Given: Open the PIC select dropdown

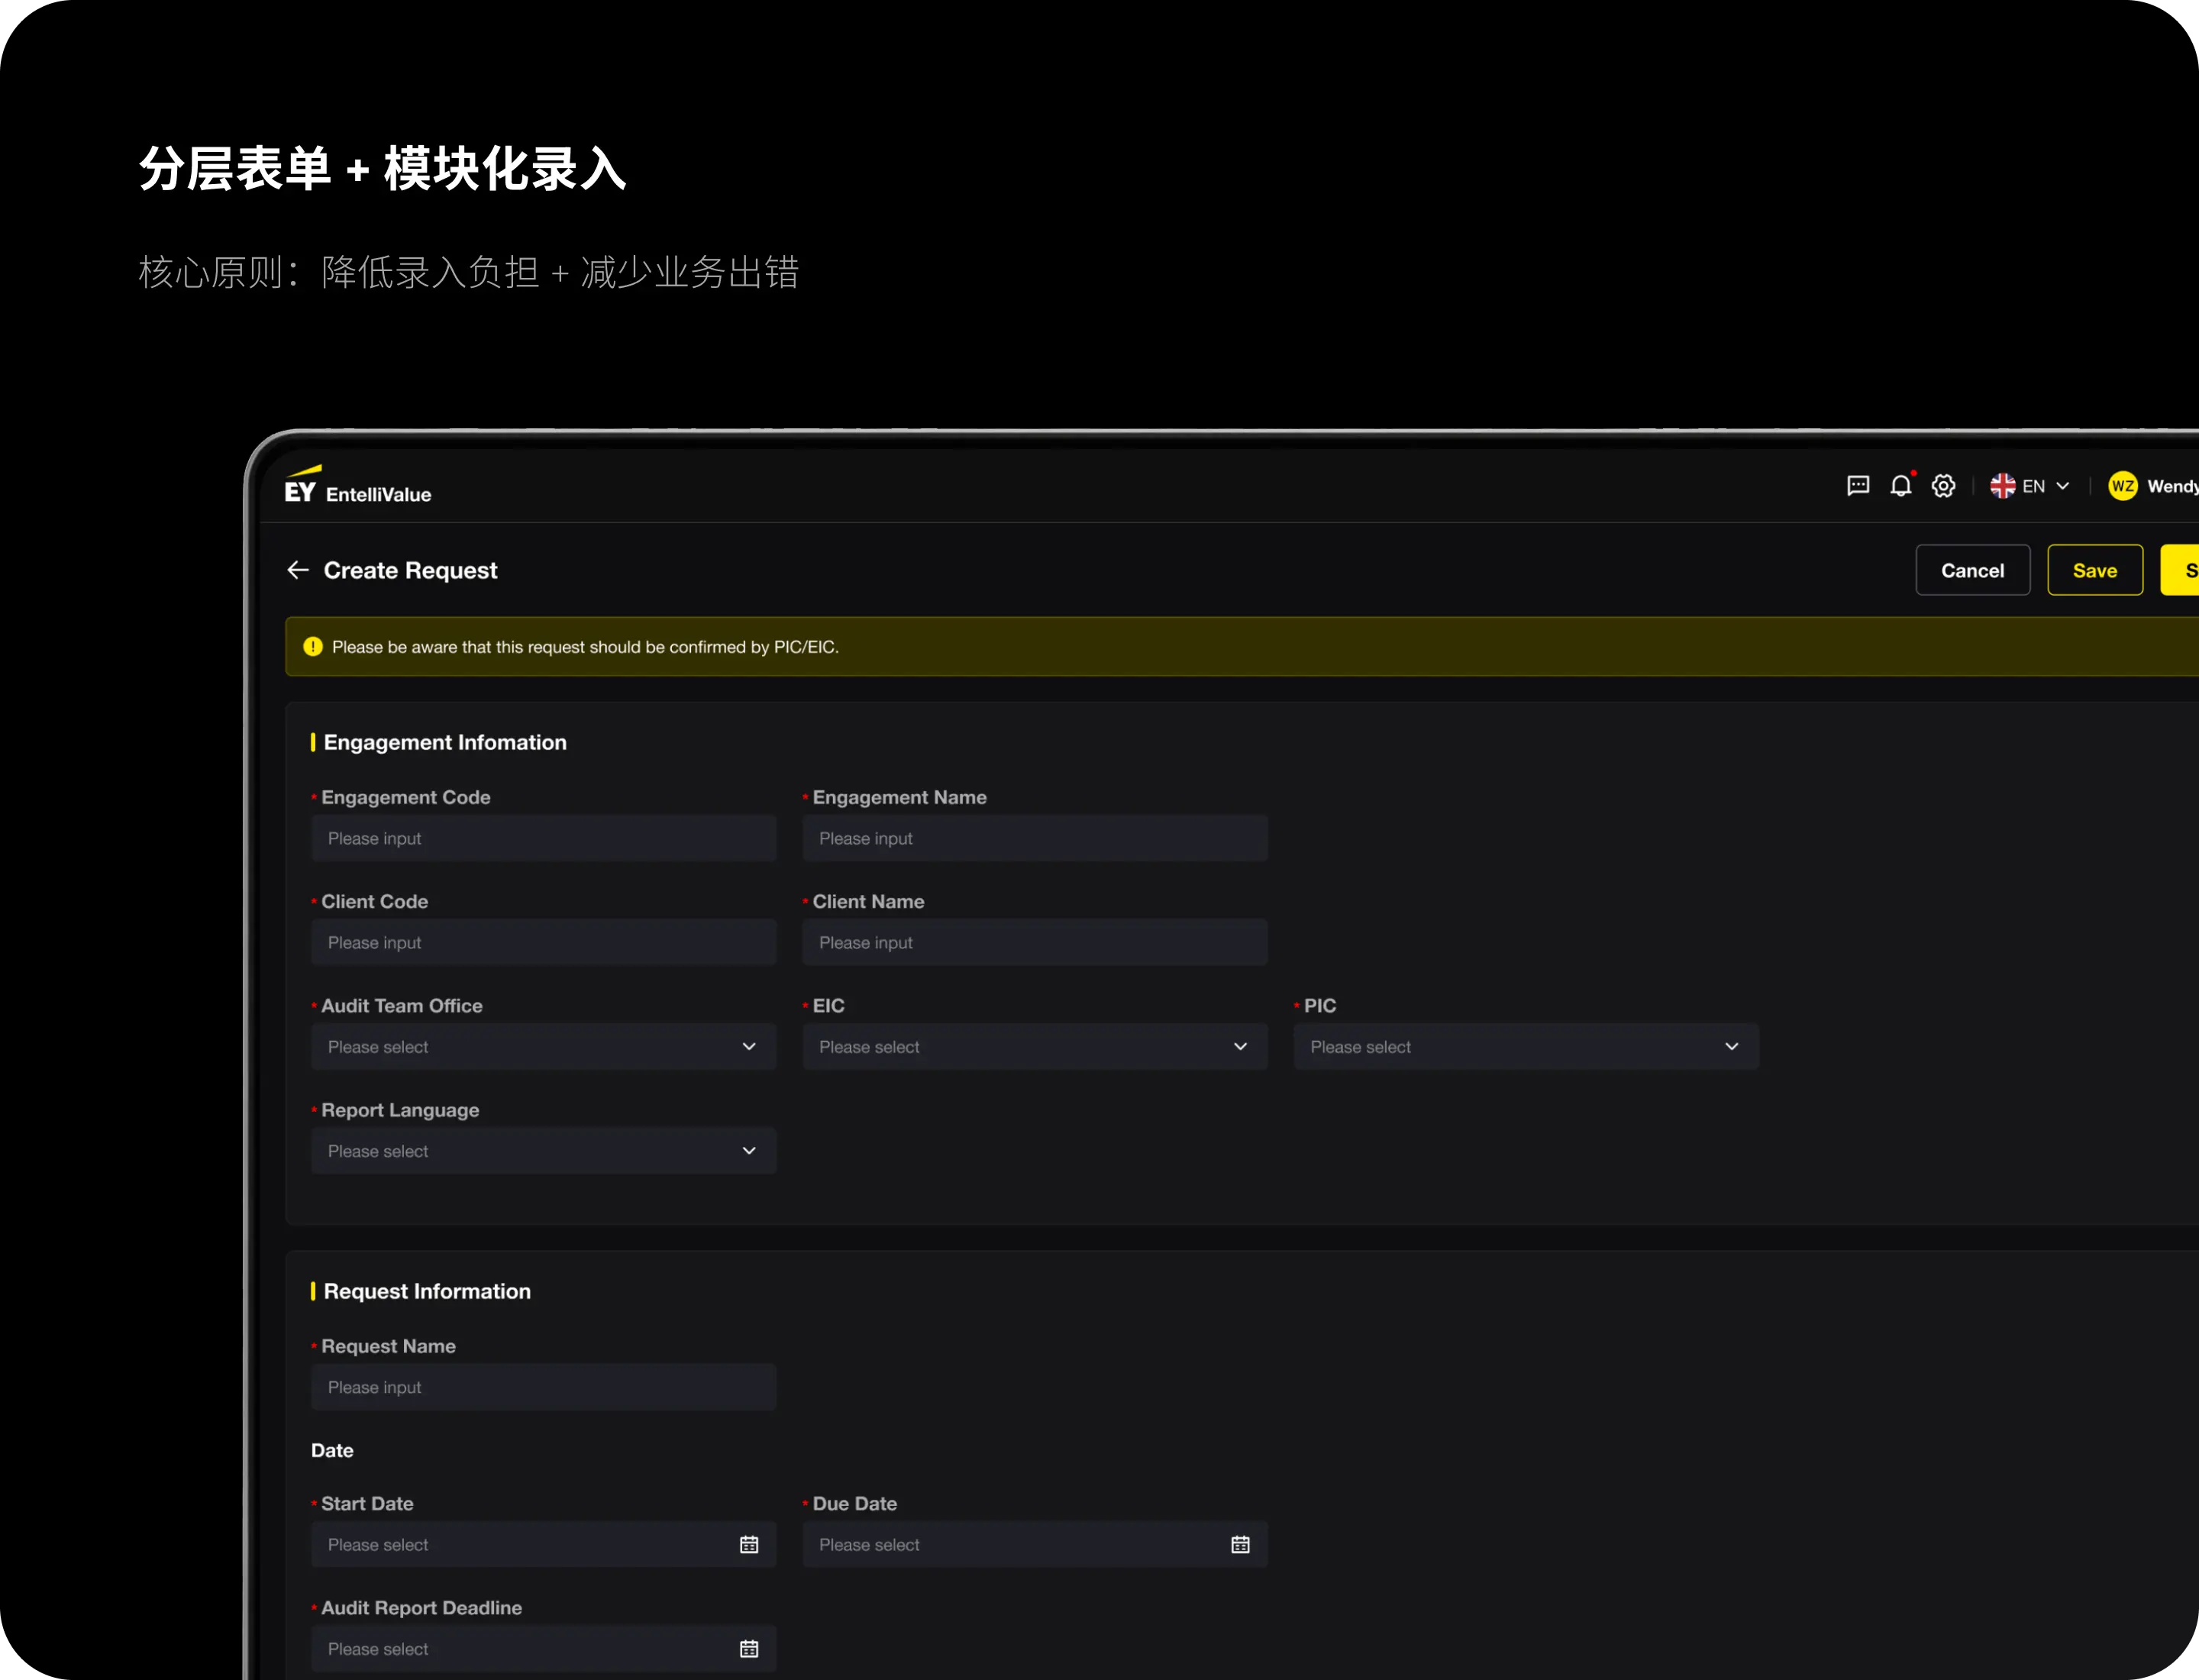Looking at the screenshot, I should pyautogui.click(x=1526, y=1047).
